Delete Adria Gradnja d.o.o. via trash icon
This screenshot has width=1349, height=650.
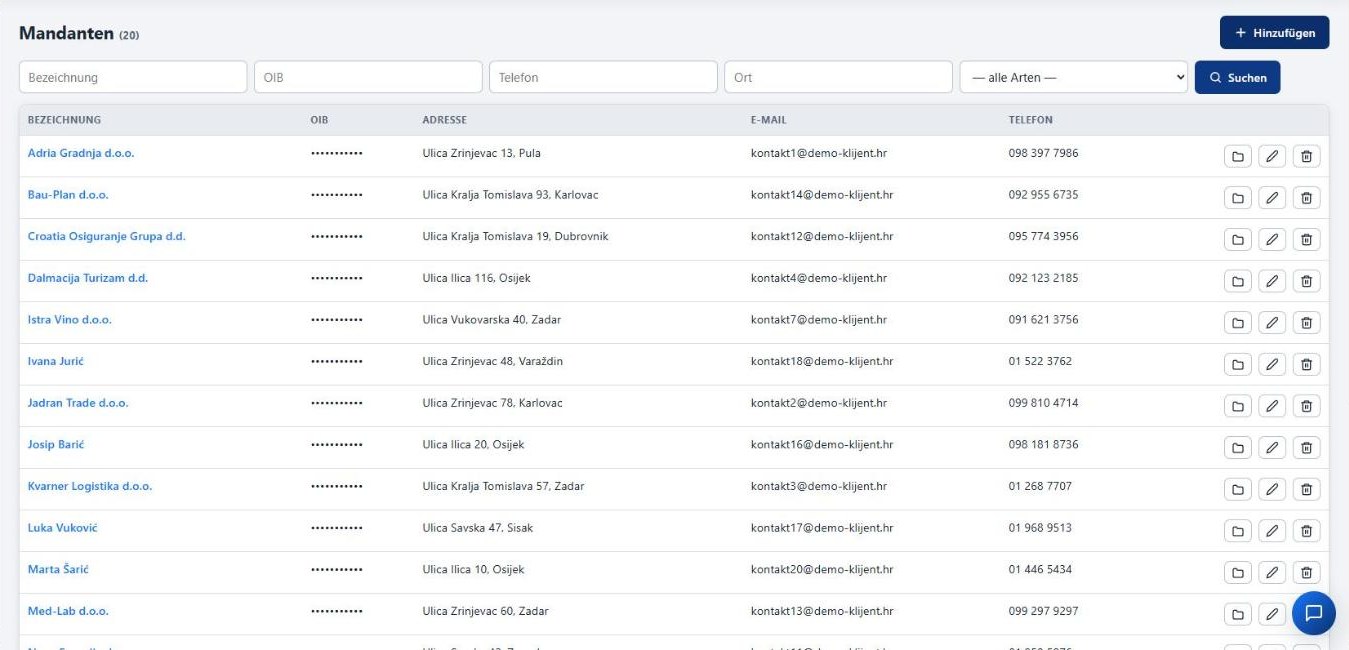tap(1306, 157)
